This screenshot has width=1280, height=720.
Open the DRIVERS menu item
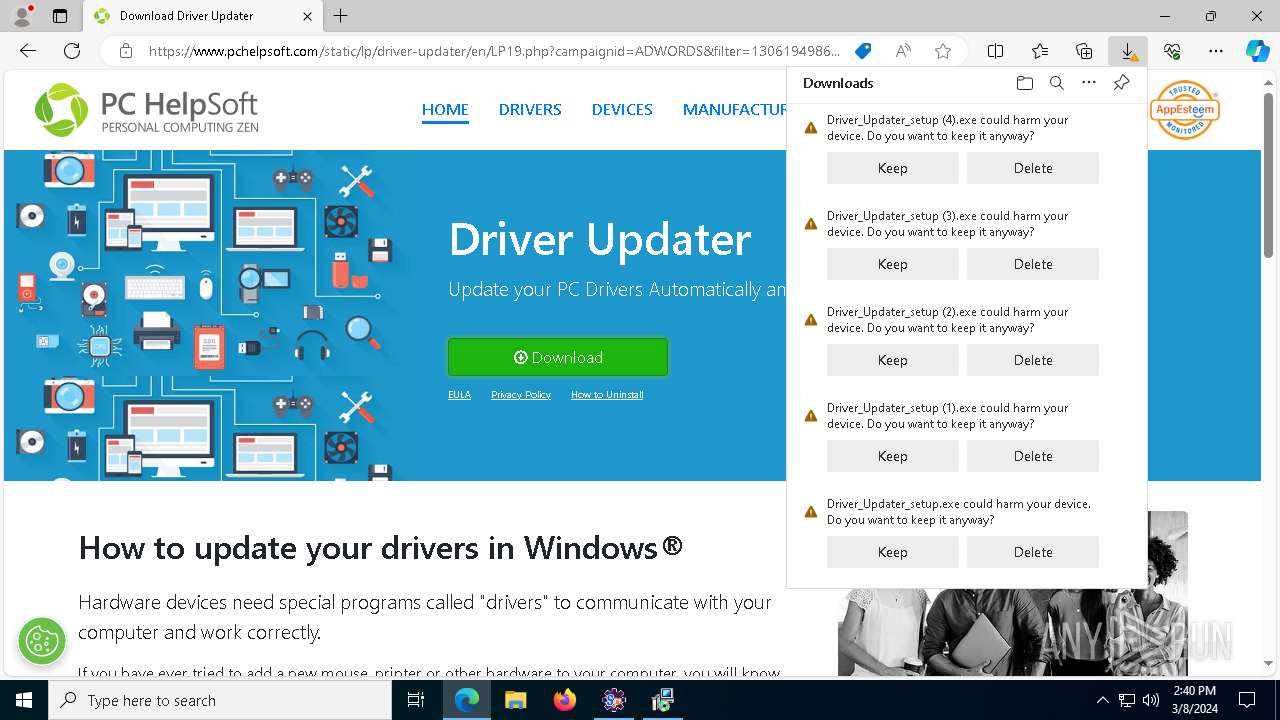530,110
